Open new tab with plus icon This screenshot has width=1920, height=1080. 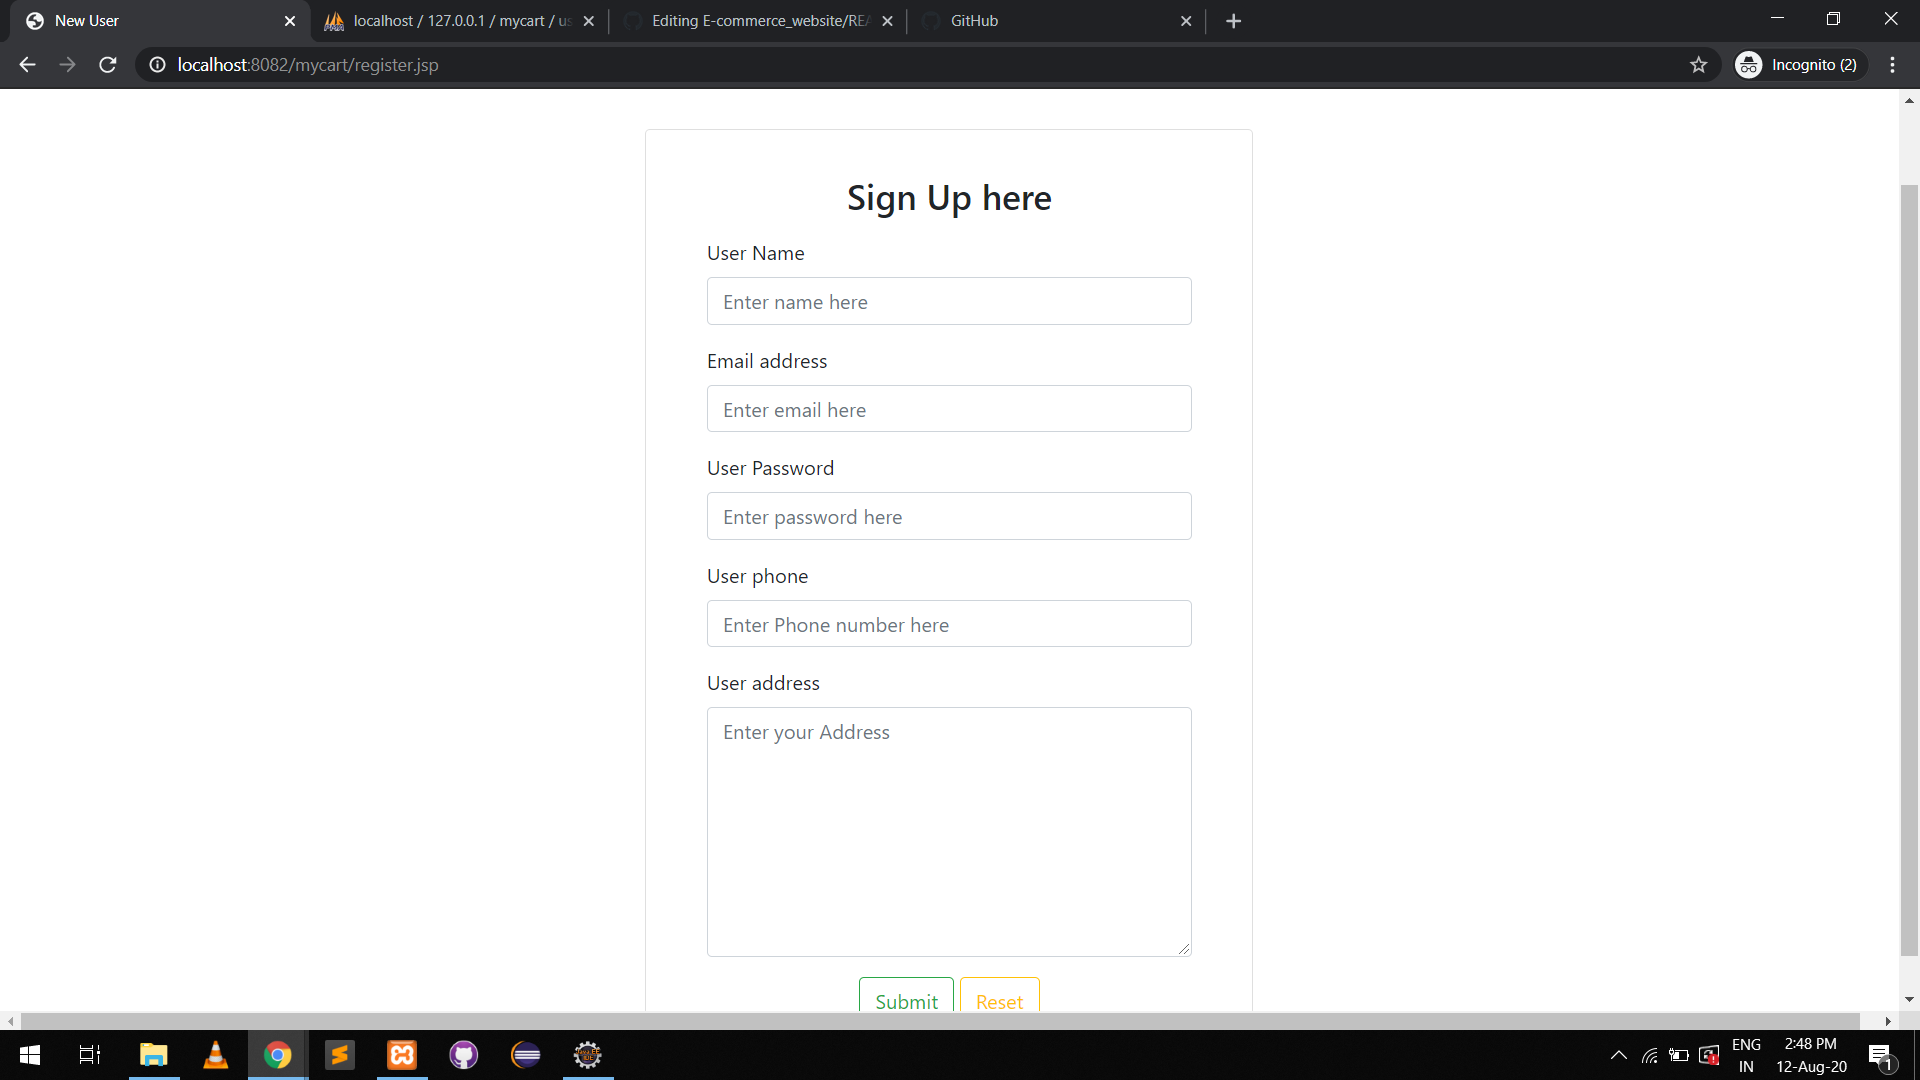(1233, 21)
